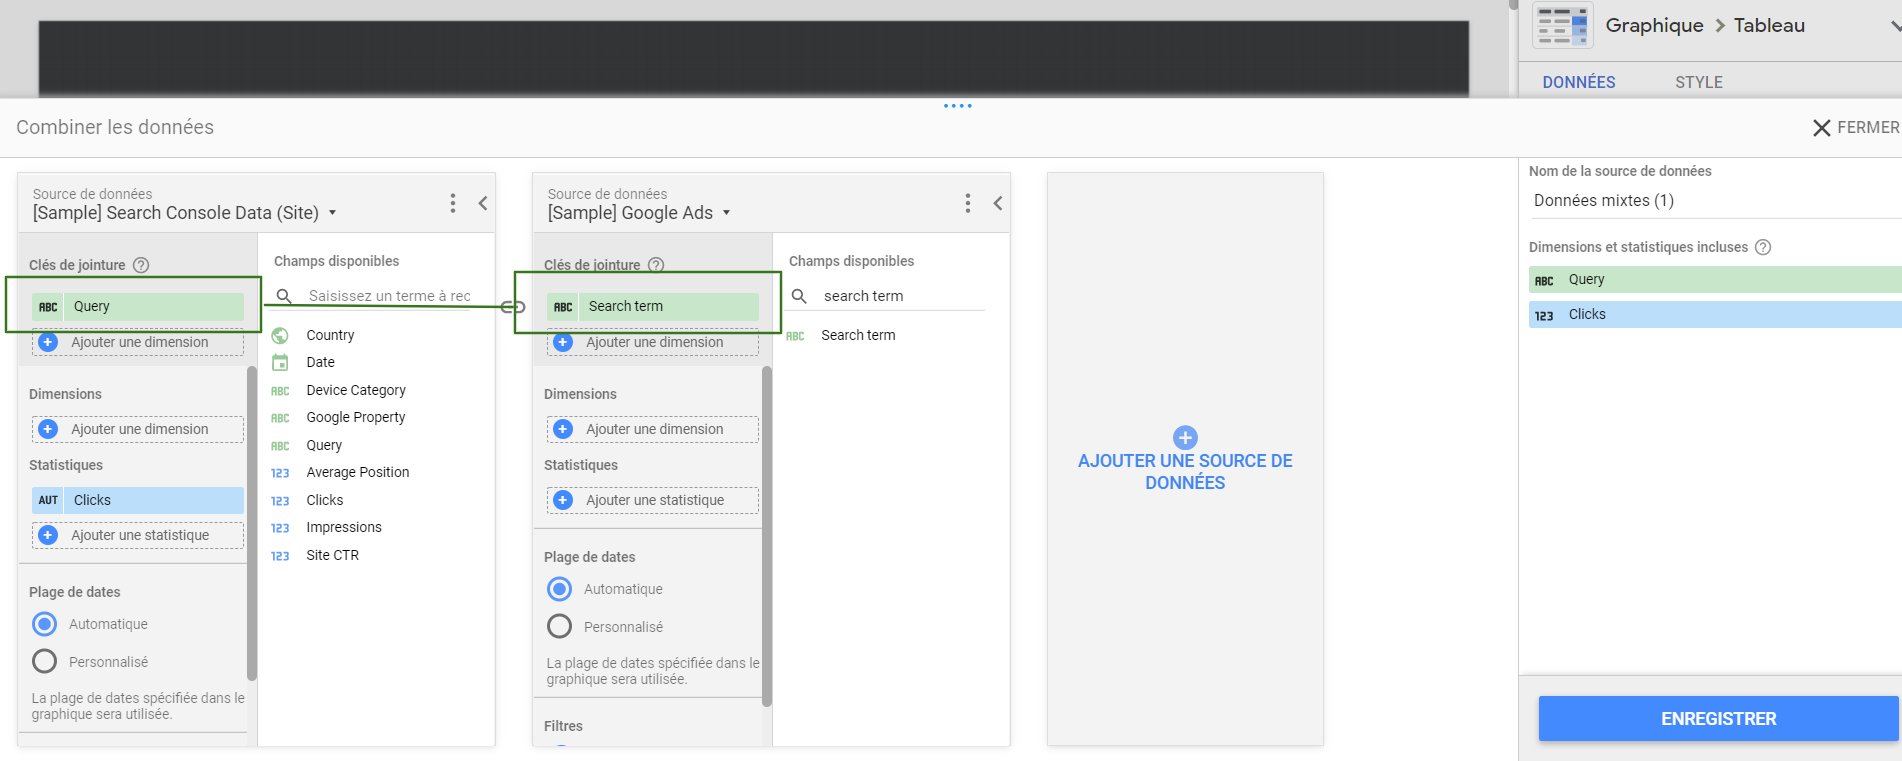Click the Query join key chip

coord(138,306)
